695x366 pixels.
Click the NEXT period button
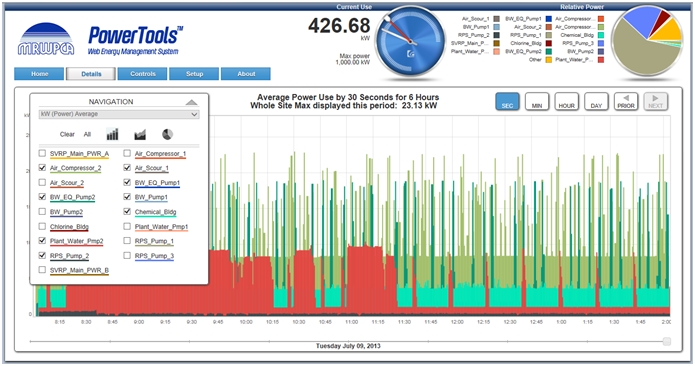[656, 101]
